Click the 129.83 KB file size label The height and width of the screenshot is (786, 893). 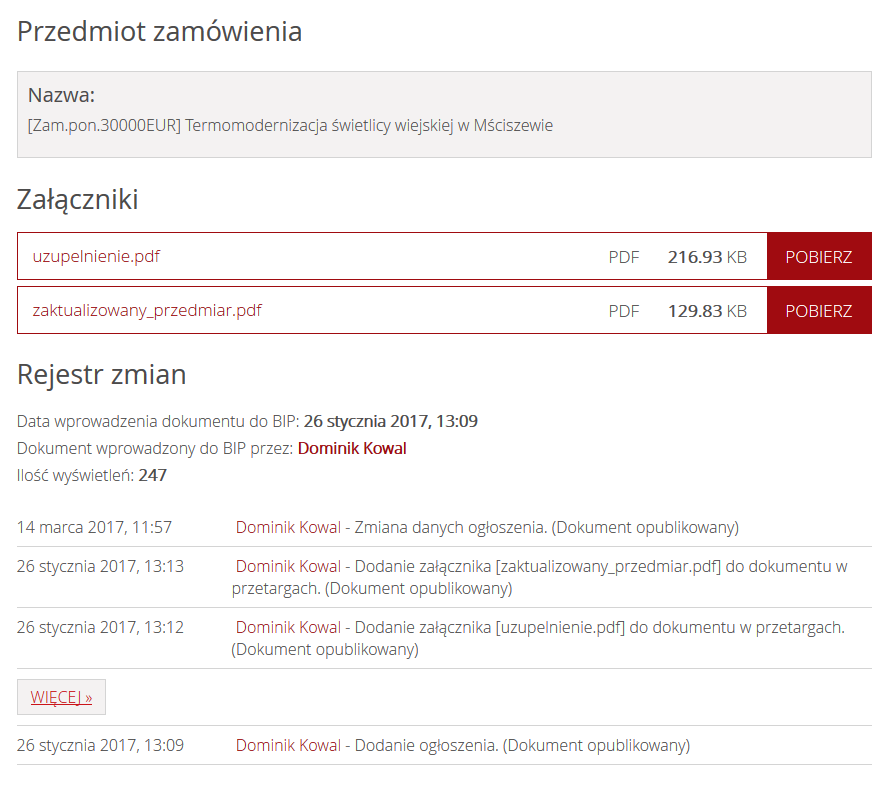coord(707,311)
